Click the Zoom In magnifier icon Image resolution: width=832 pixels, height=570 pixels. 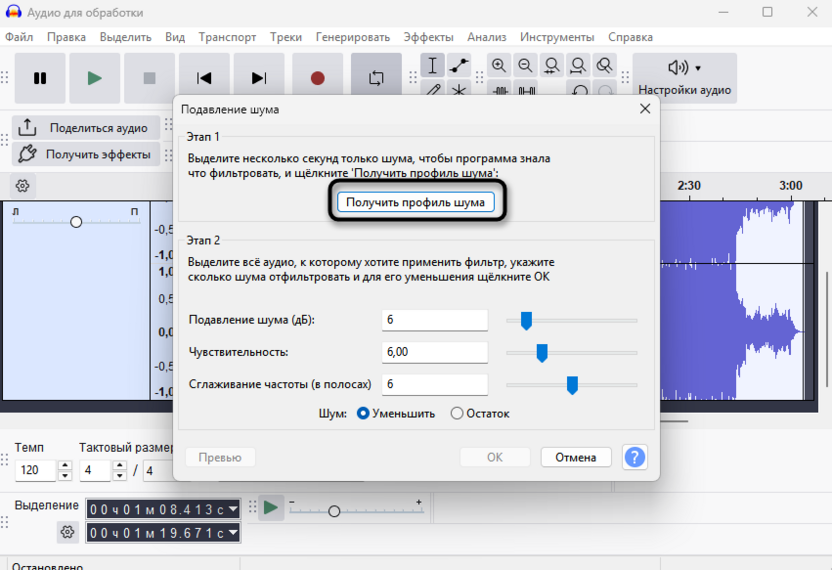coord(499,66)
